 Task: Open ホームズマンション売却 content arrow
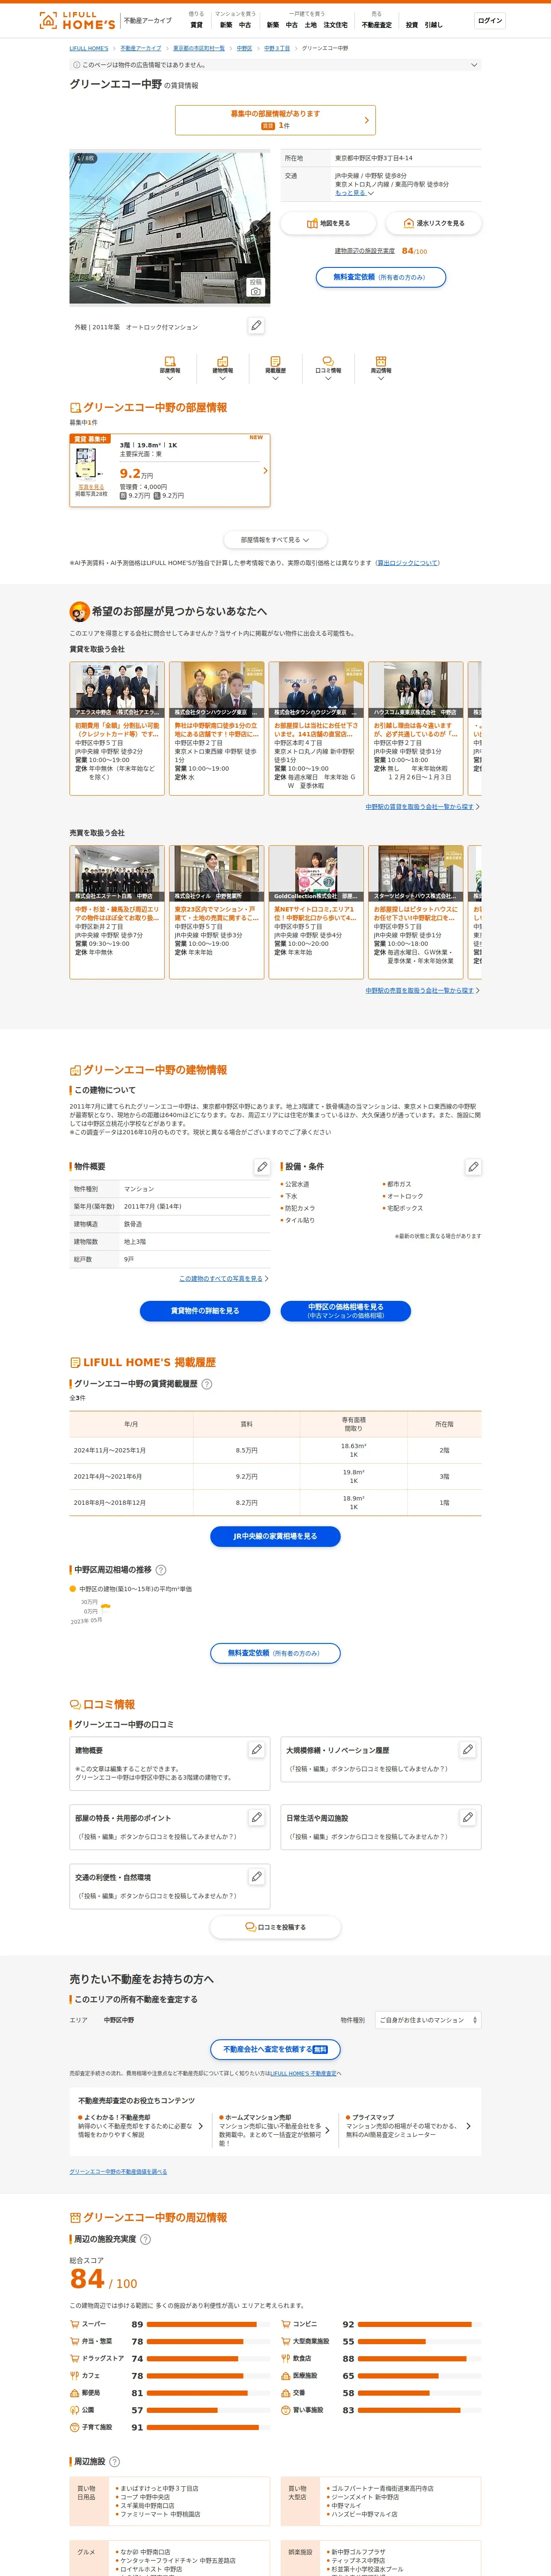327,2130
